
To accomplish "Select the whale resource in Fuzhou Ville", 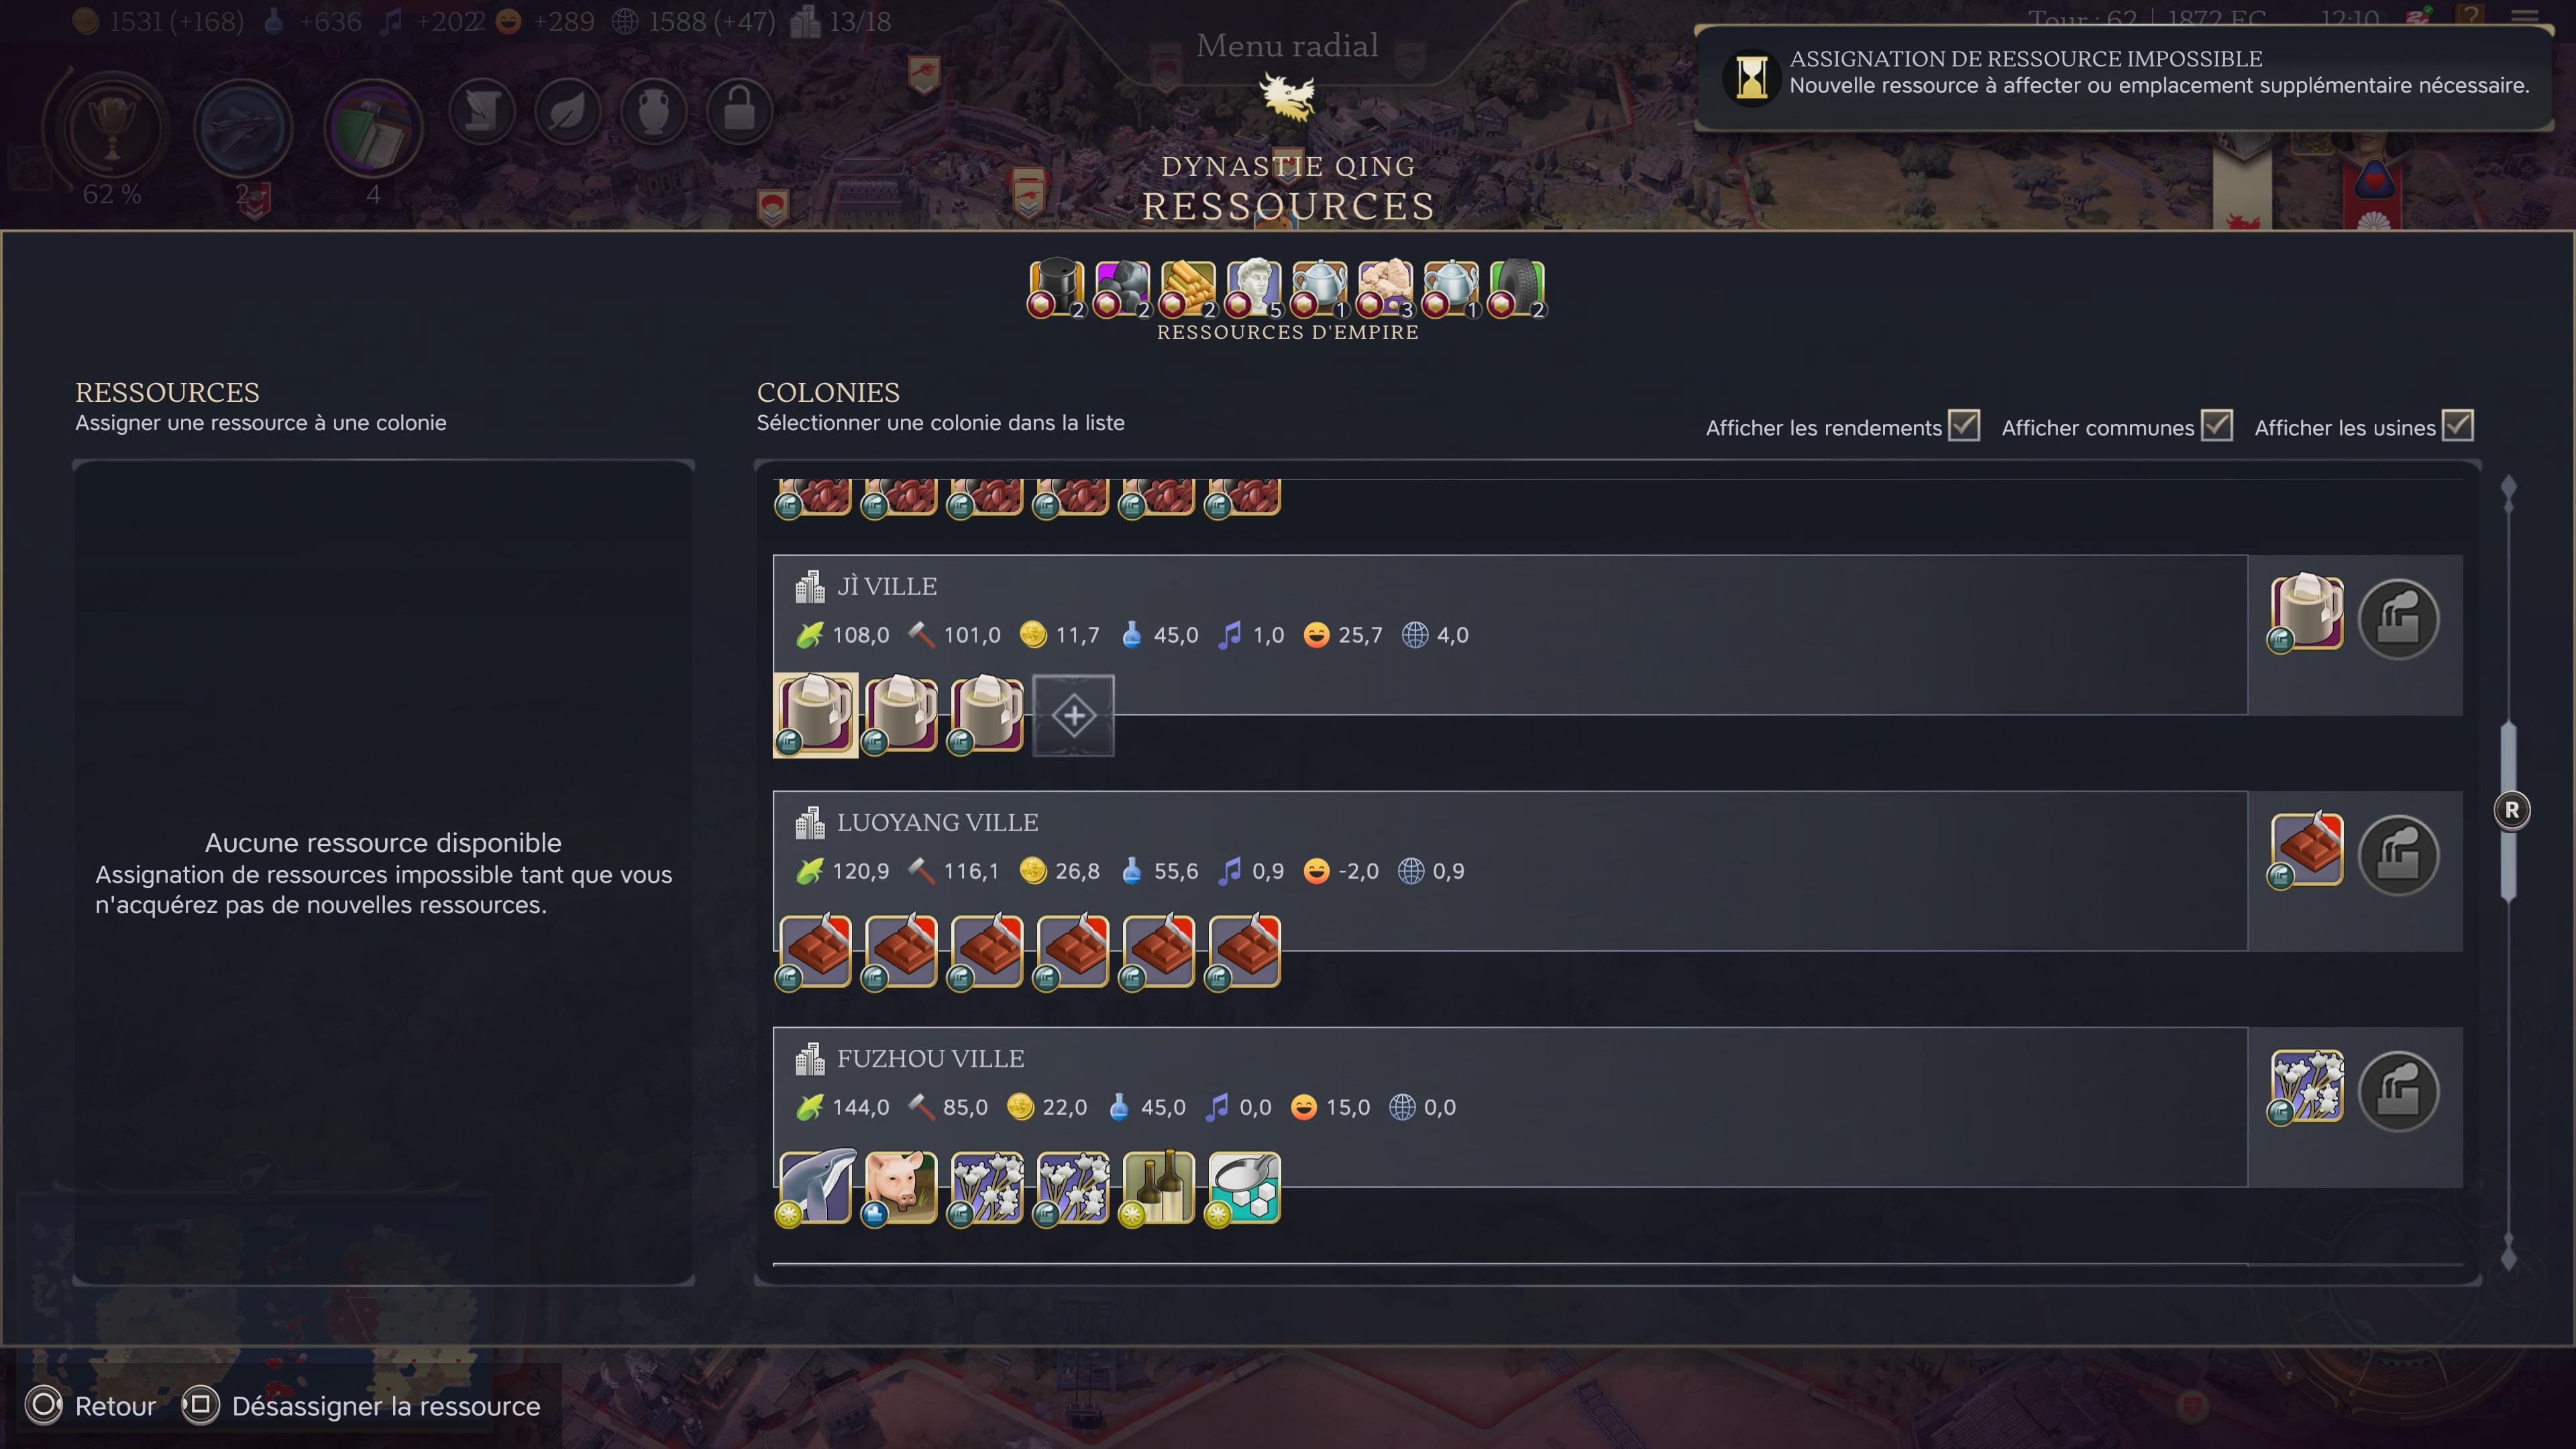I will 815,1187.
